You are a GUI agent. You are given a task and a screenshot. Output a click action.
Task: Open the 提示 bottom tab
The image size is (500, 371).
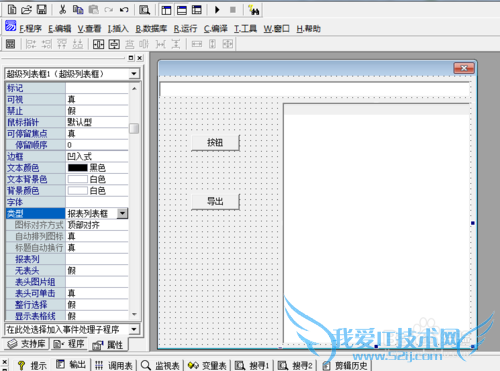tap(32, 366)
